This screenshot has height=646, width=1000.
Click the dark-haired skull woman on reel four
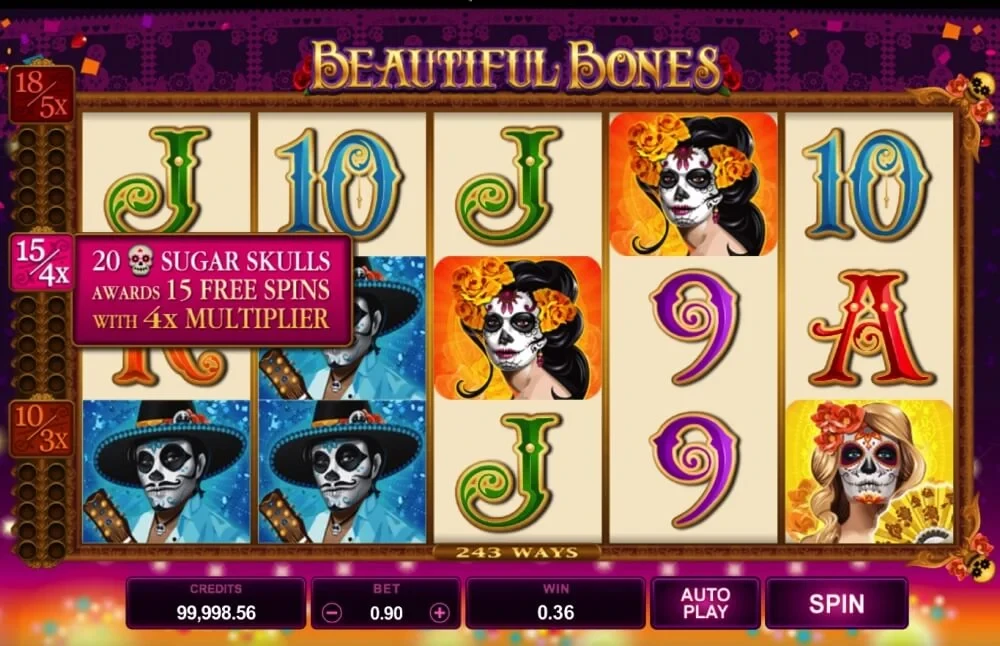pos(693,185)
